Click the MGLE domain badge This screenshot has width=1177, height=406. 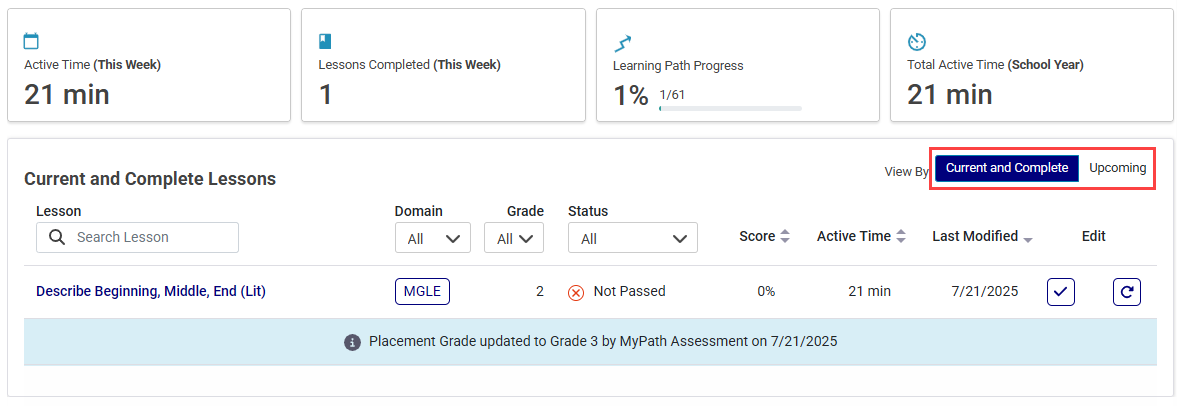422,292
